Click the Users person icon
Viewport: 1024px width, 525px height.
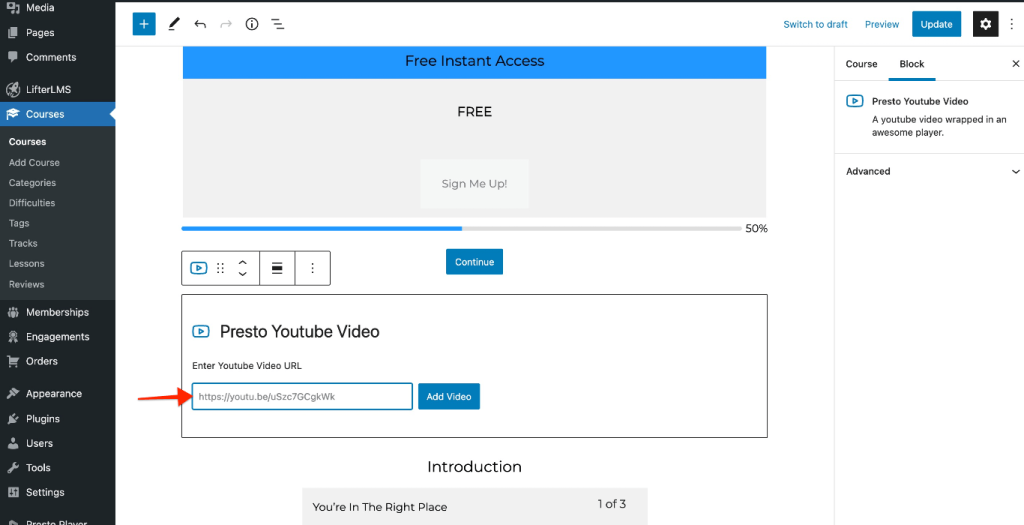(12, 443)
